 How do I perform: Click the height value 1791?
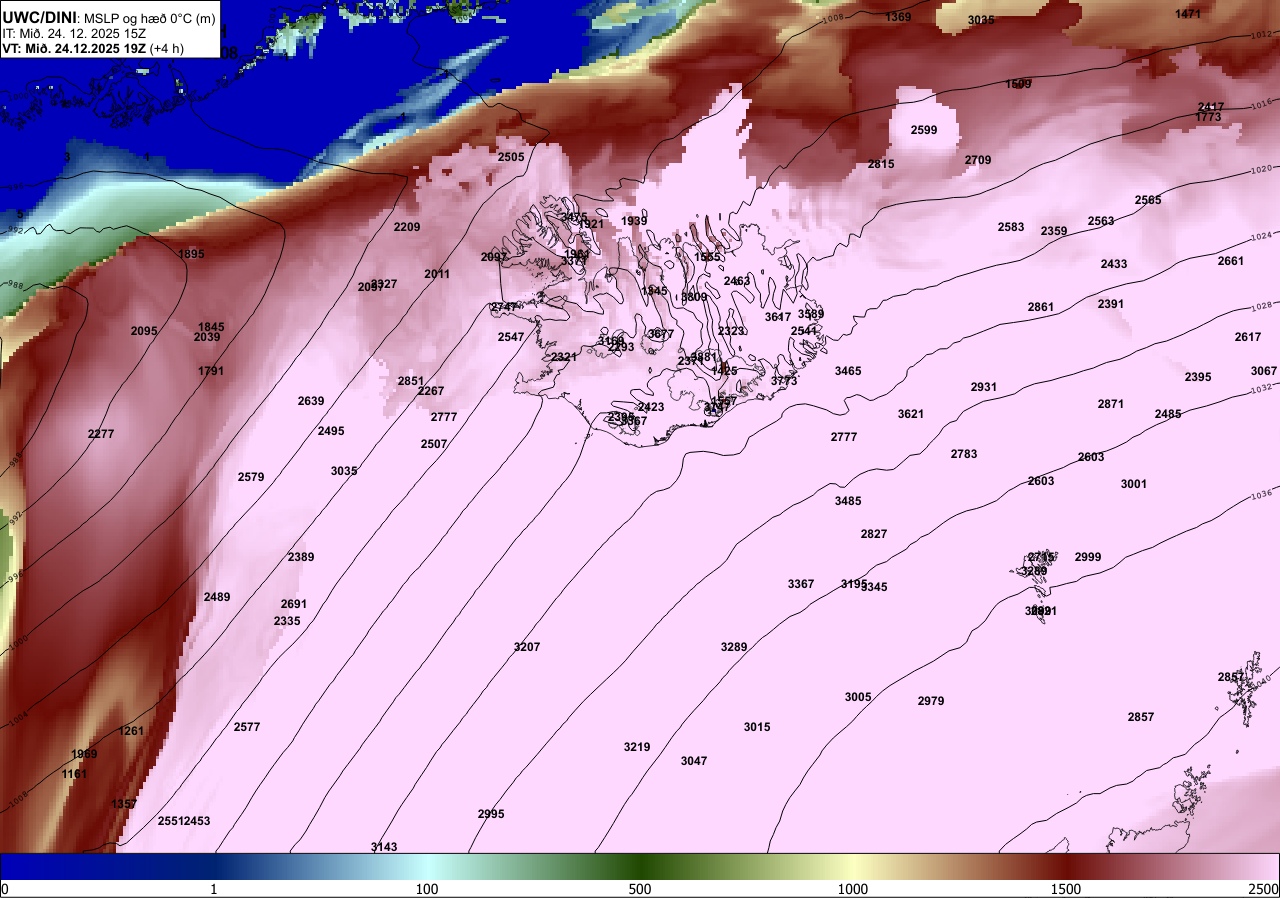(211, 371)
